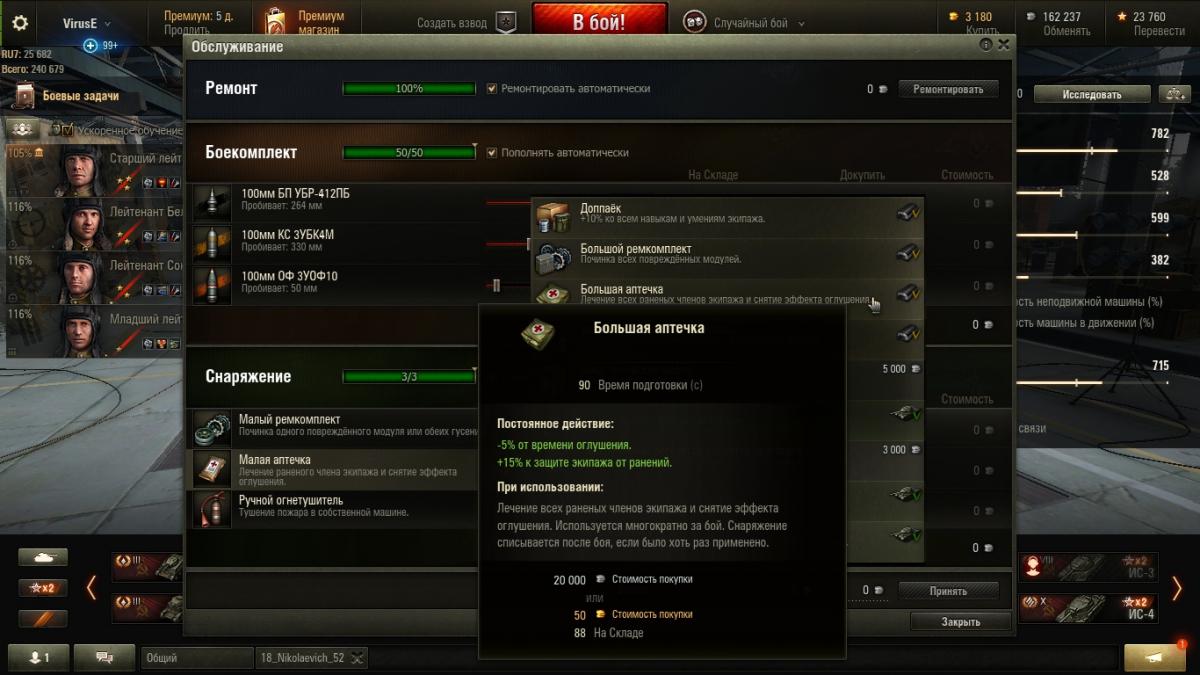The image size is (1200, 675).
Task: Click the Ремонтировать button
Action: (948, 89)
